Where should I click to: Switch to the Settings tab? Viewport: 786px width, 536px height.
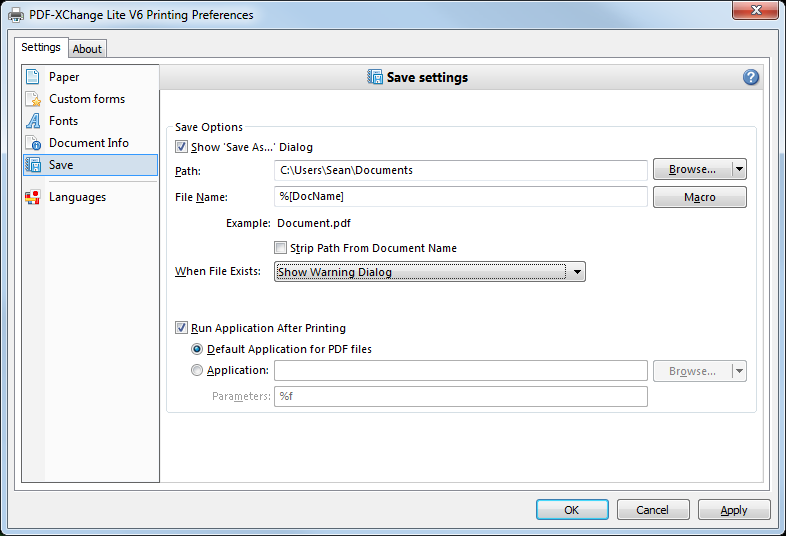coord(41,47)
